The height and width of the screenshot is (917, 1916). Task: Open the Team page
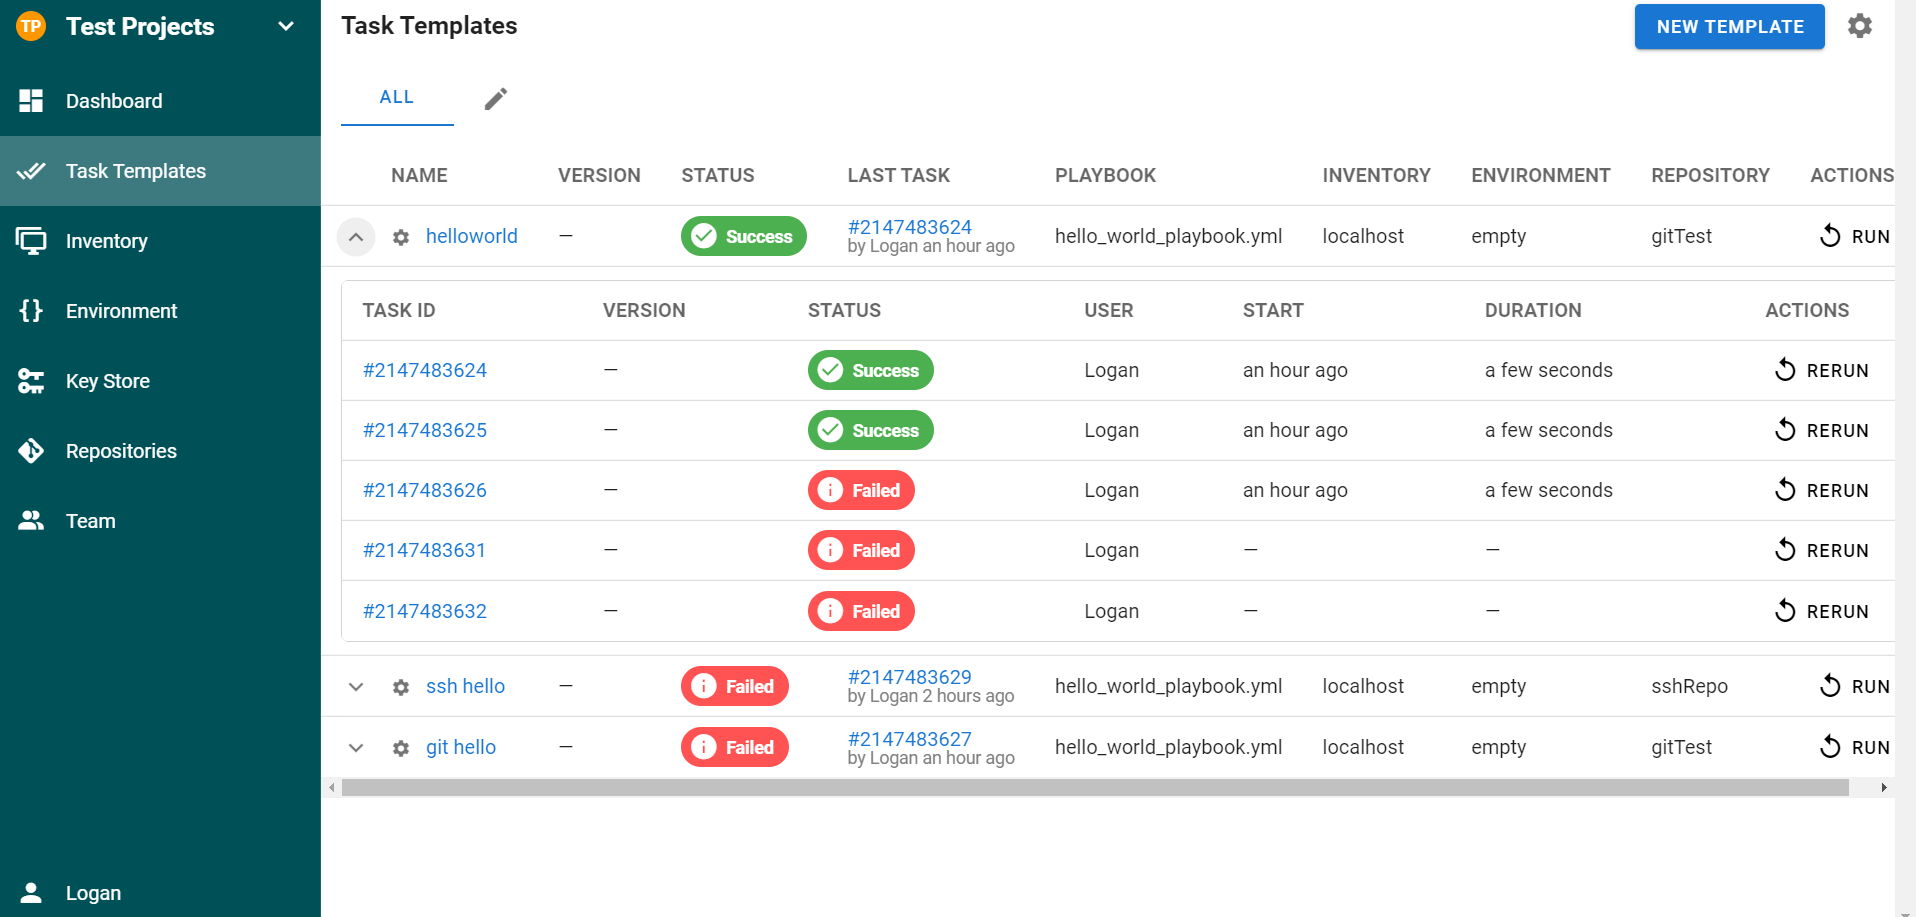click(91, 521)
